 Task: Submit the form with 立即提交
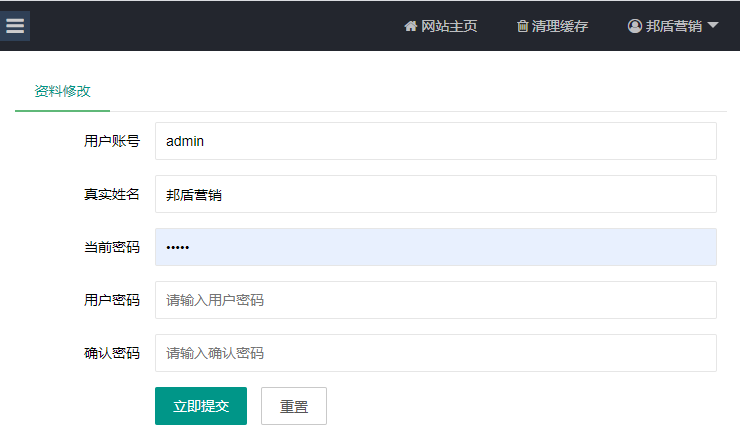[x=201, y=406]
